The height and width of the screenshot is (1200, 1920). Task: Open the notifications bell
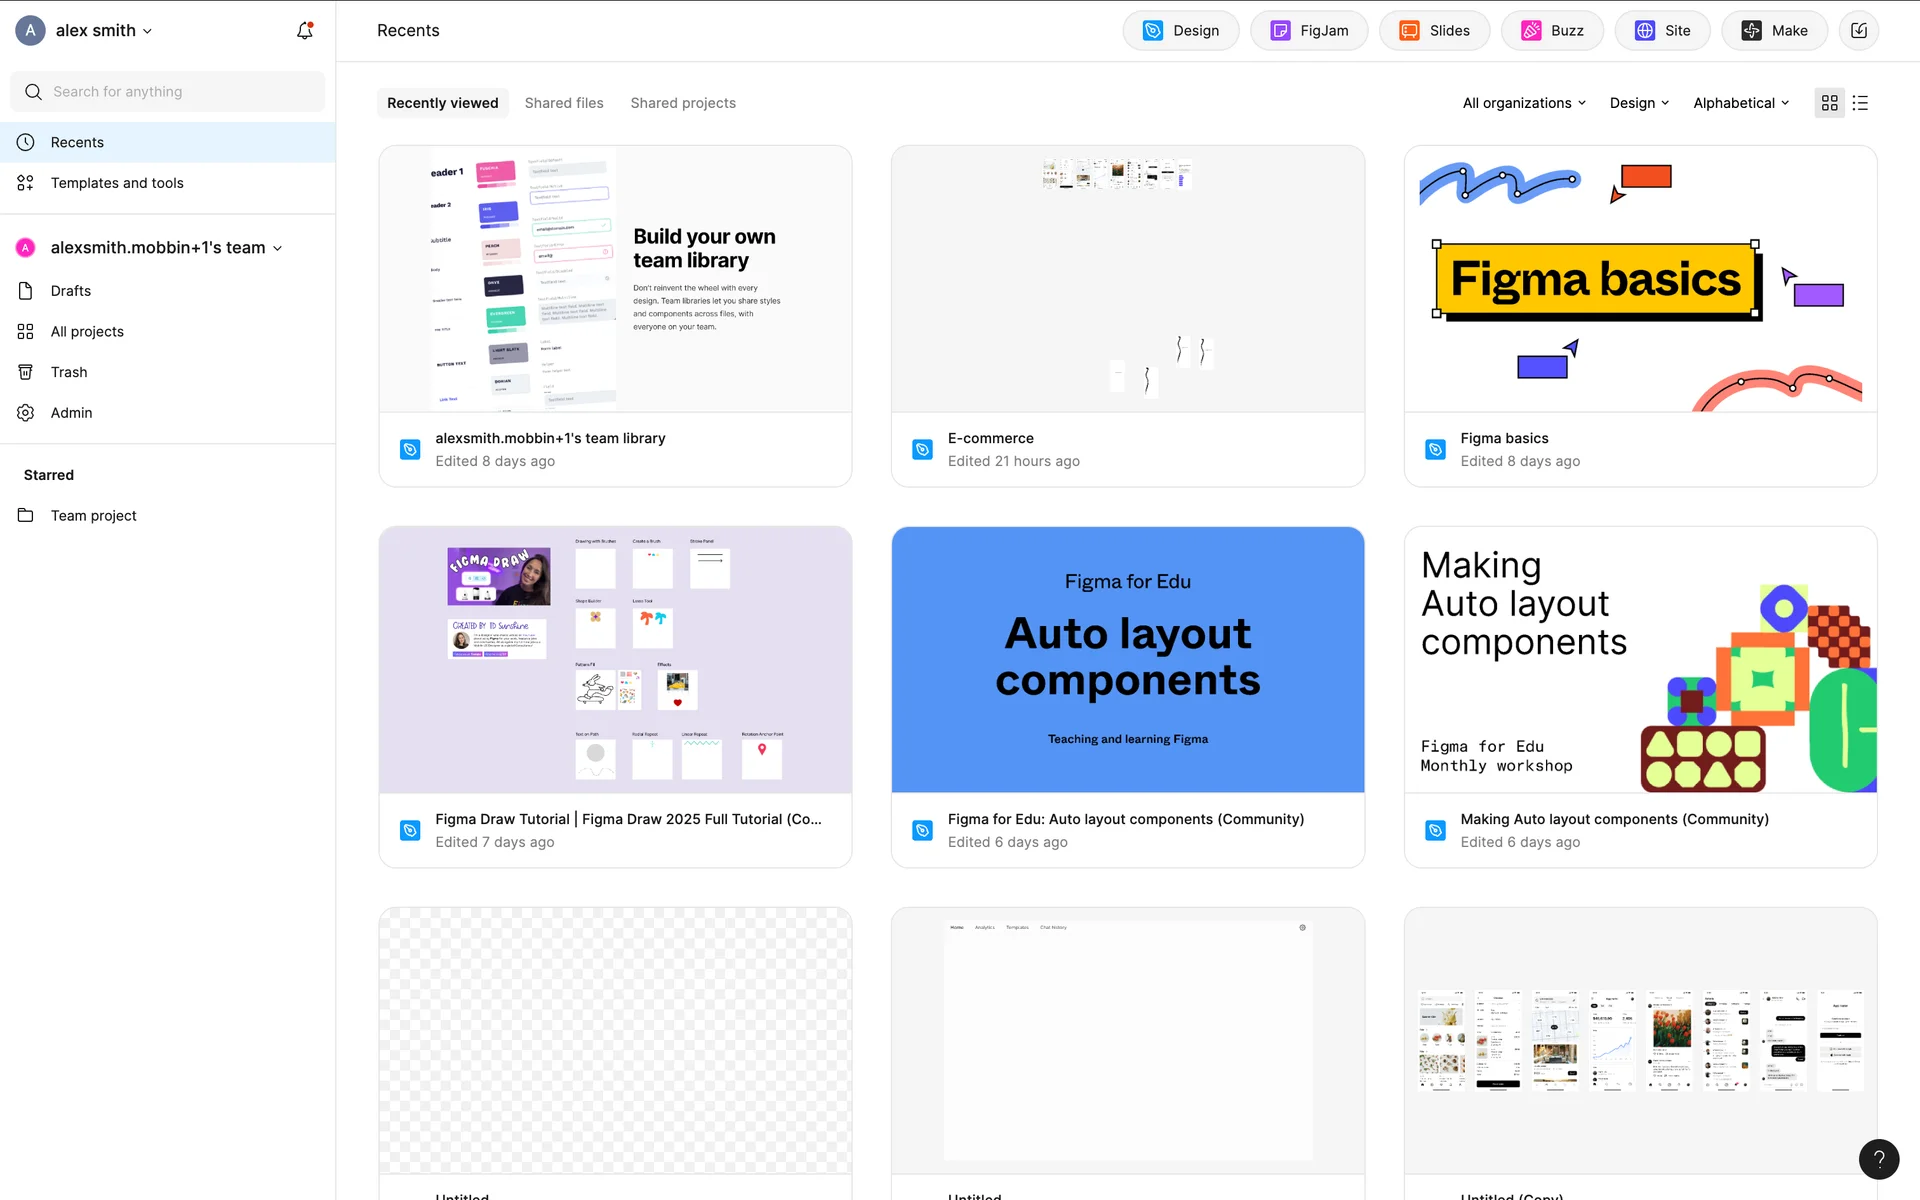coord(305,31)
